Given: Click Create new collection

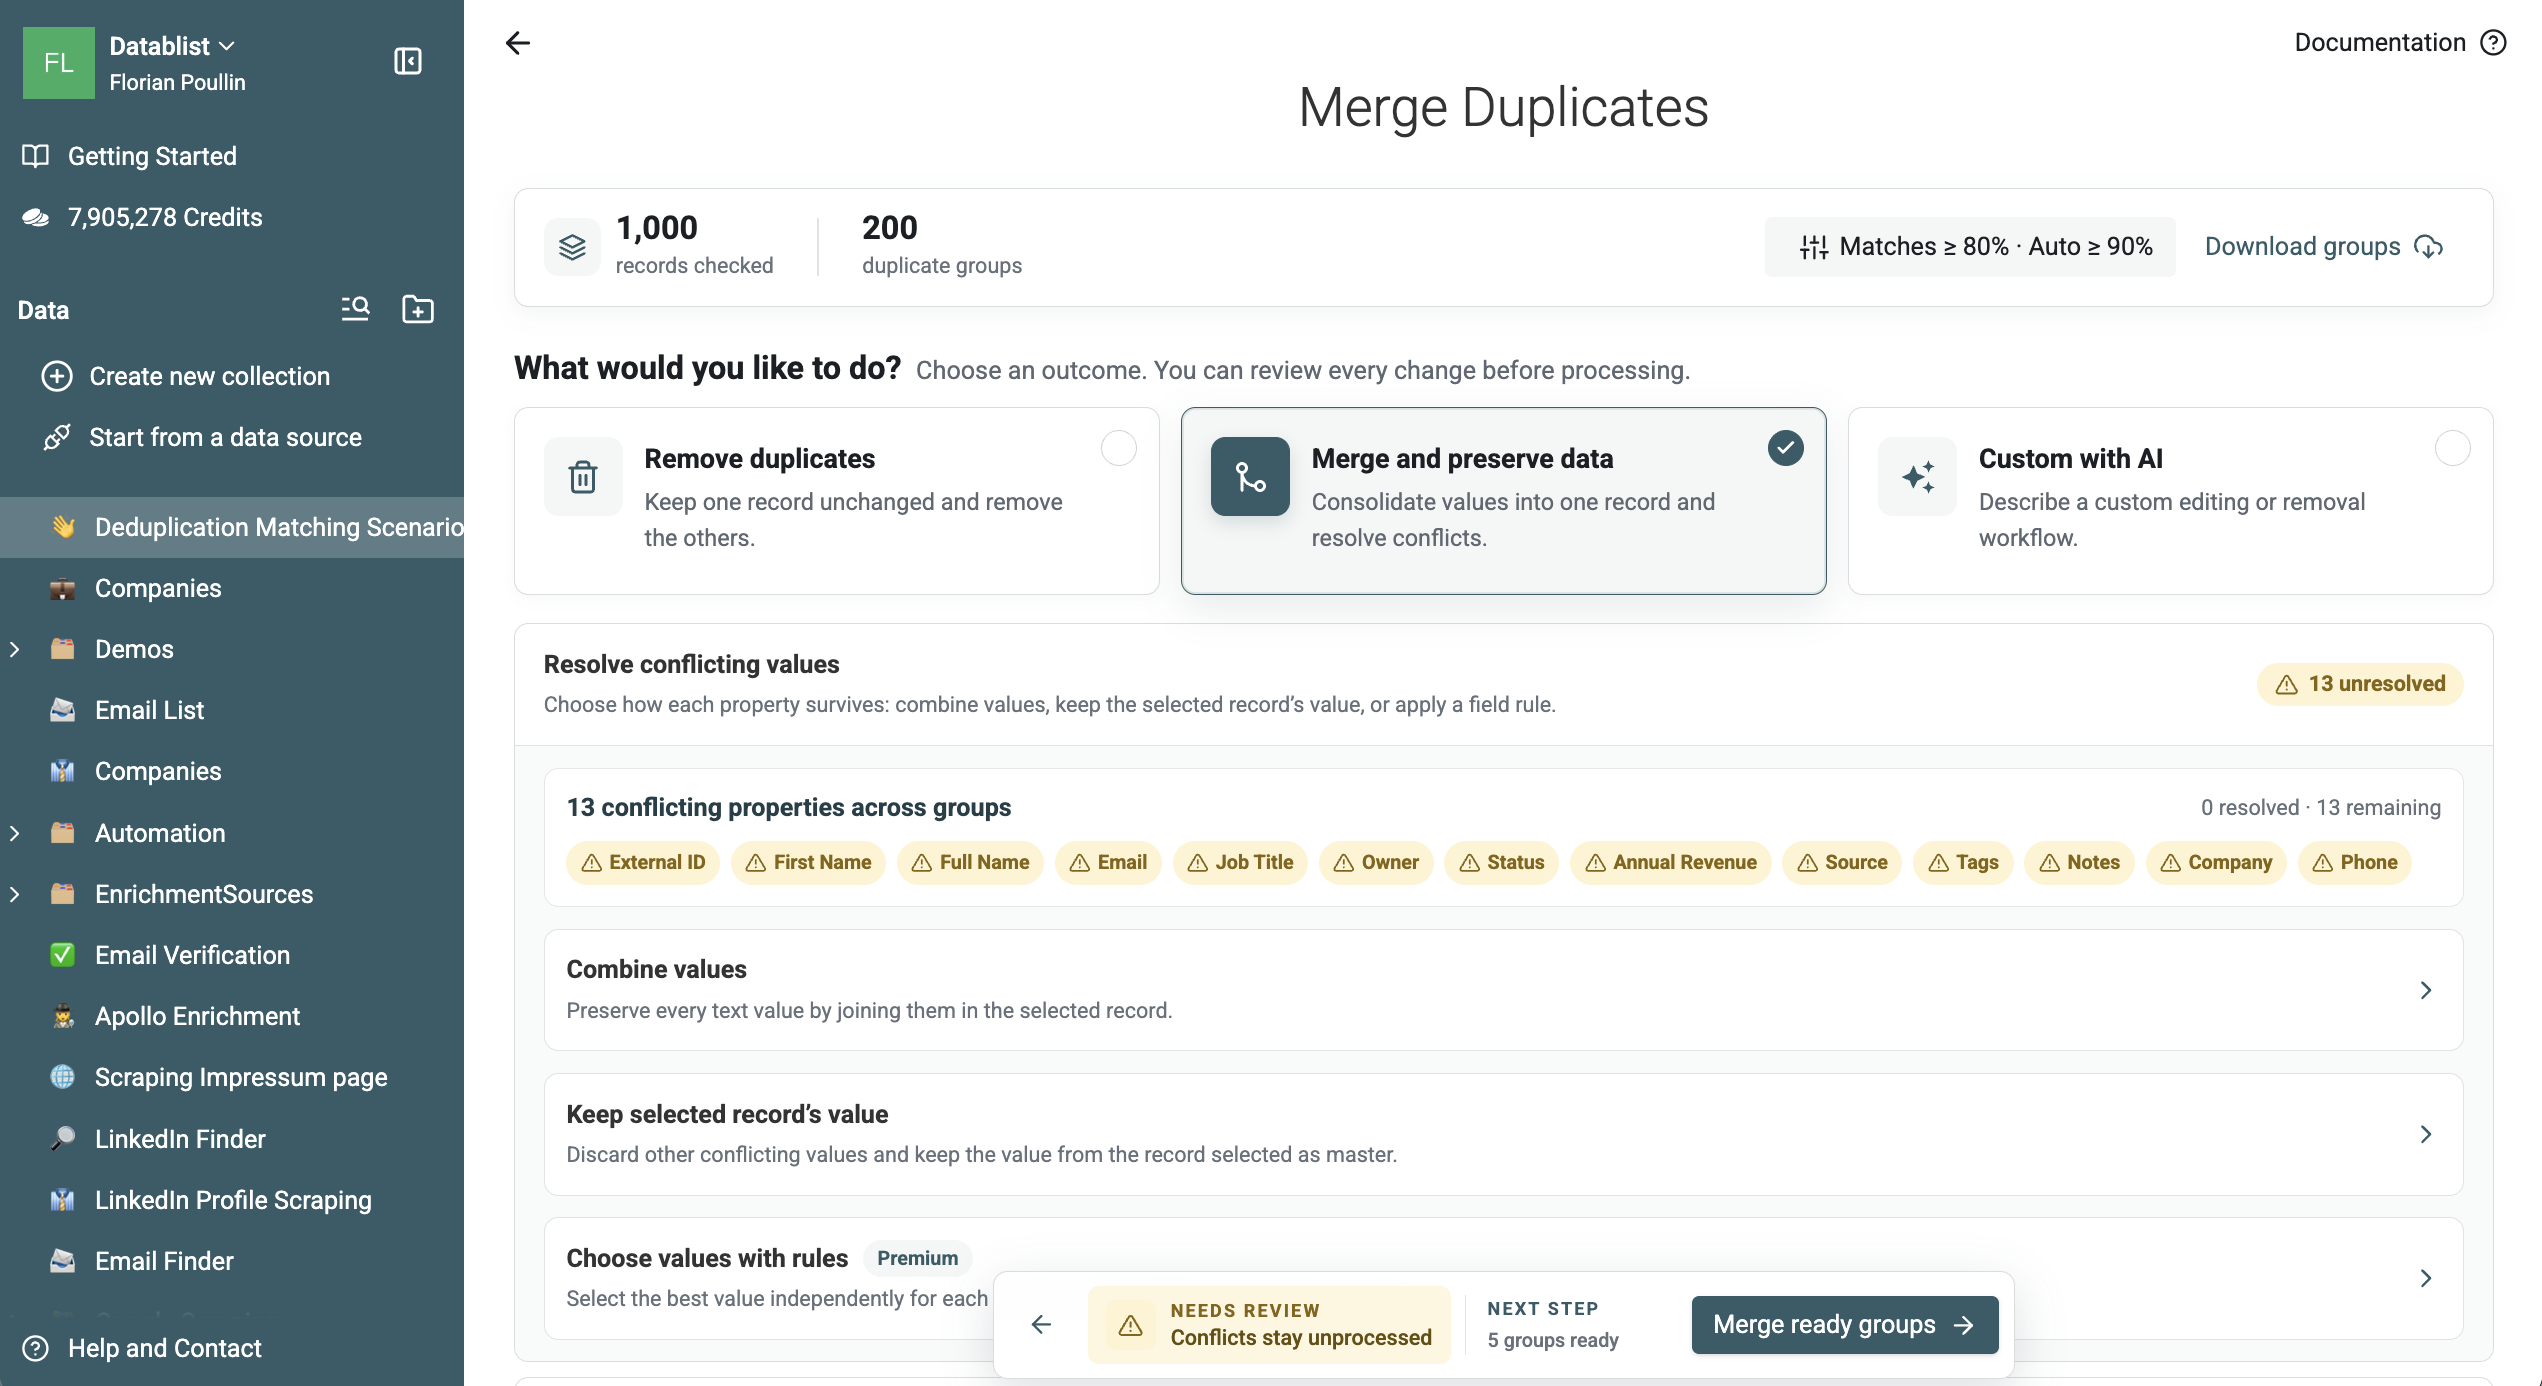Looking at the screenshot, I should click(x=210, y=376).
